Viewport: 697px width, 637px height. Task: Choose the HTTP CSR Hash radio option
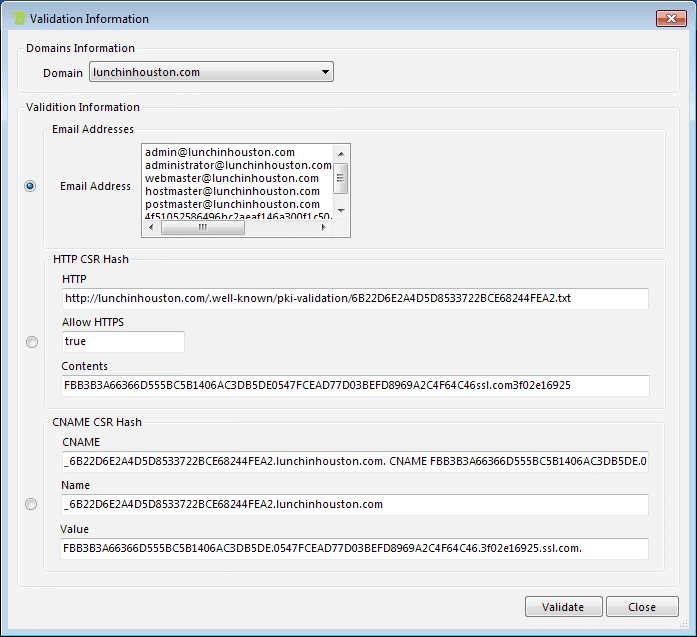click(x=32, y=342)
